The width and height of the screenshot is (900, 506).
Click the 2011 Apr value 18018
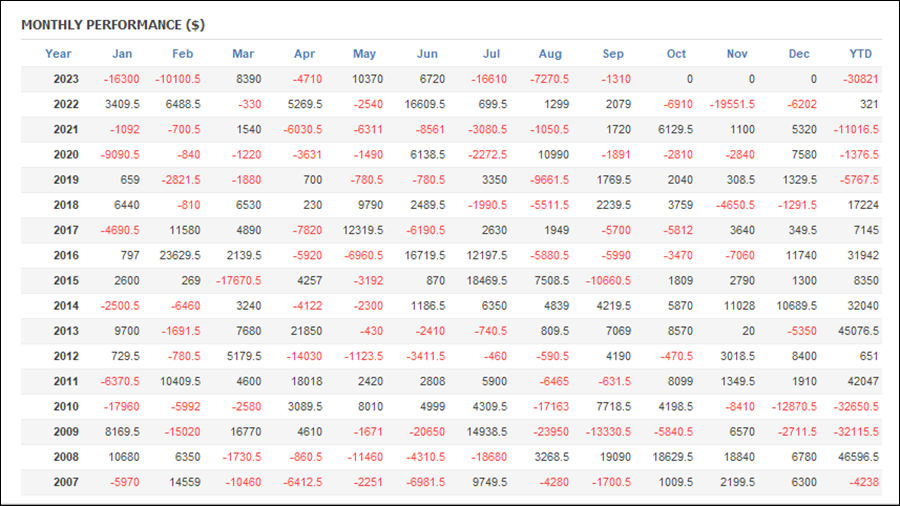[x=307, y=382]
